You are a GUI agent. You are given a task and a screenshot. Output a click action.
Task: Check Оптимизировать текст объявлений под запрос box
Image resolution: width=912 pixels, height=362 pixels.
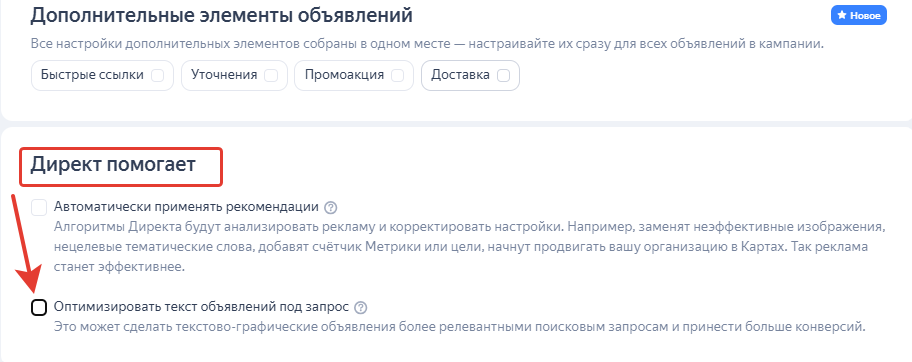click(x=39, y=307)
